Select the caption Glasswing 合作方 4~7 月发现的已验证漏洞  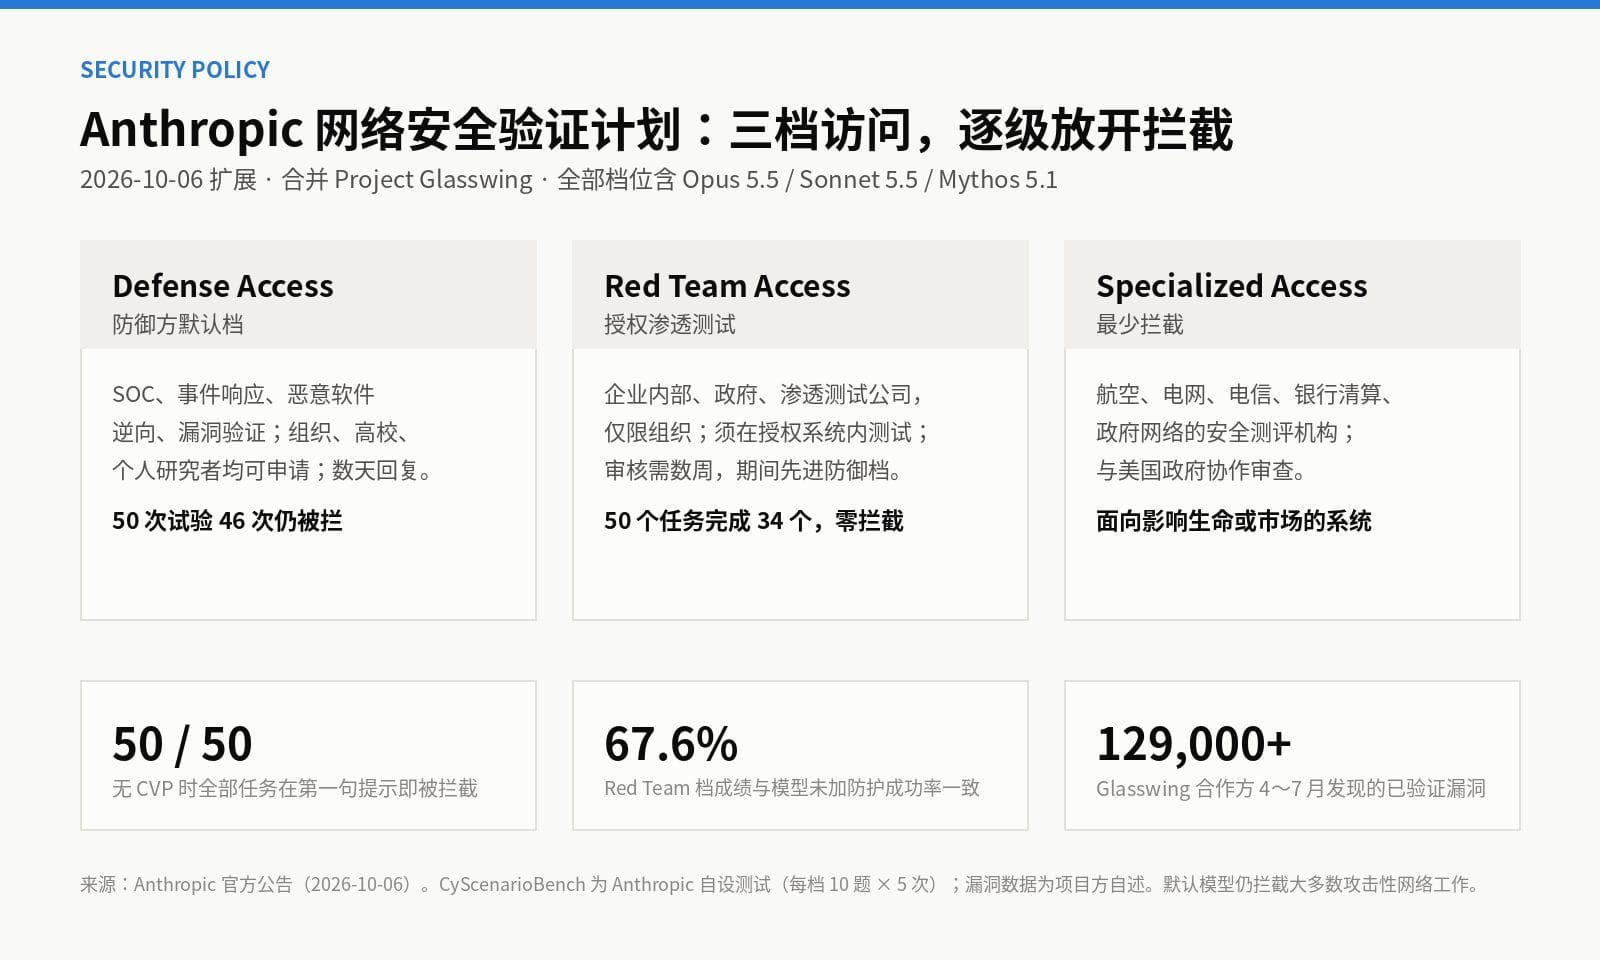[1291, 788]
